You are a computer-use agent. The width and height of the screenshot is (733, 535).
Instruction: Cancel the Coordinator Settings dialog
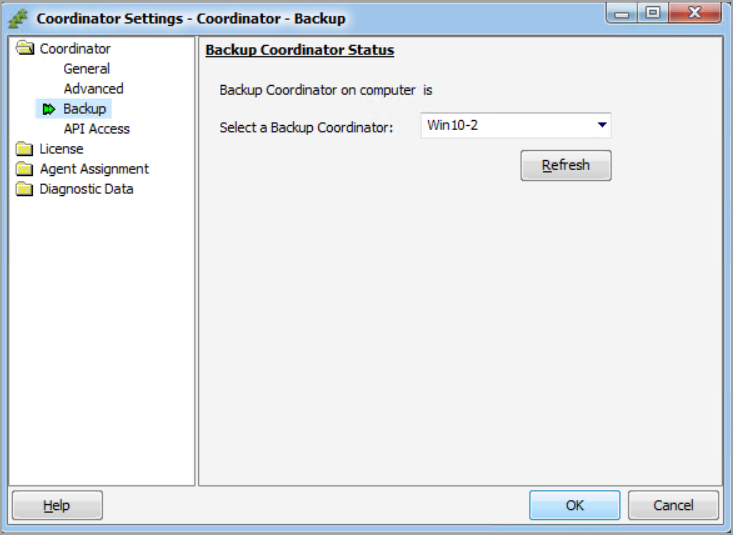click(x=674, y=505)
